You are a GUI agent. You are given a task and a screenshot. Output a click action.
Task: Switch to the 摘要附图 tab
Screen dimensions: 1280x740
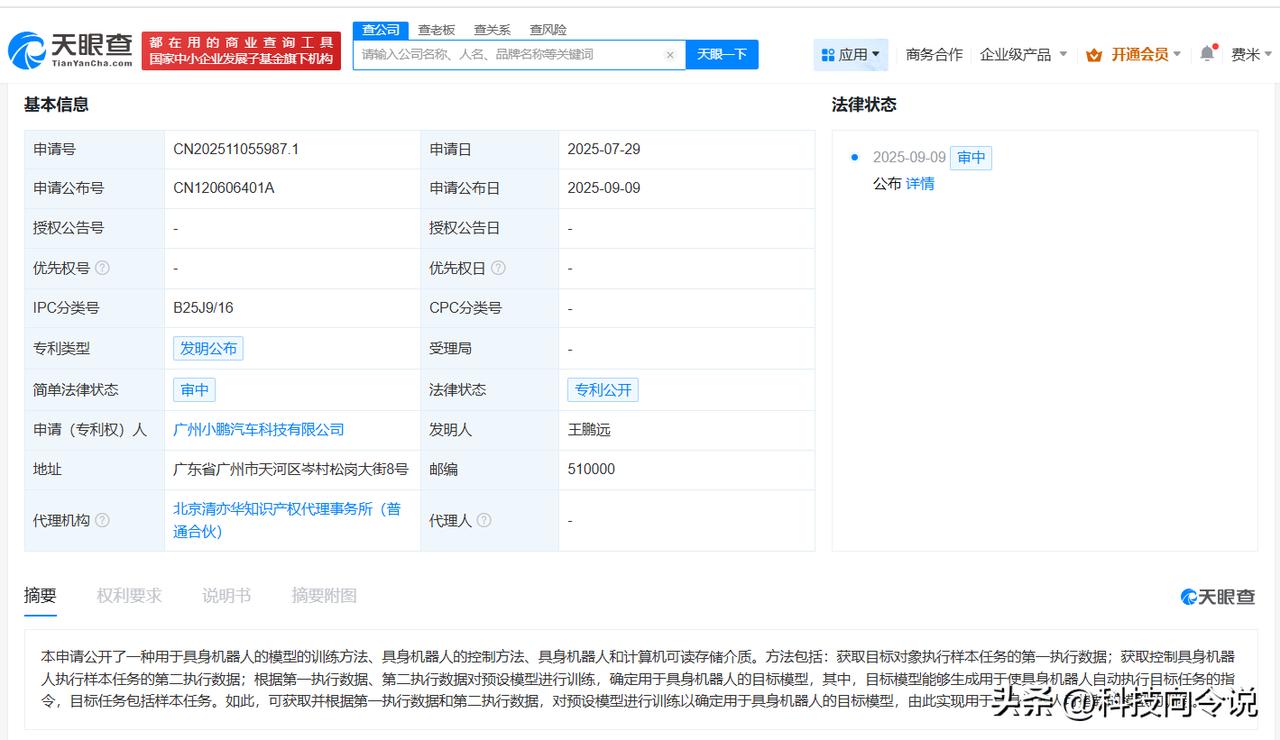coord(324,595)
